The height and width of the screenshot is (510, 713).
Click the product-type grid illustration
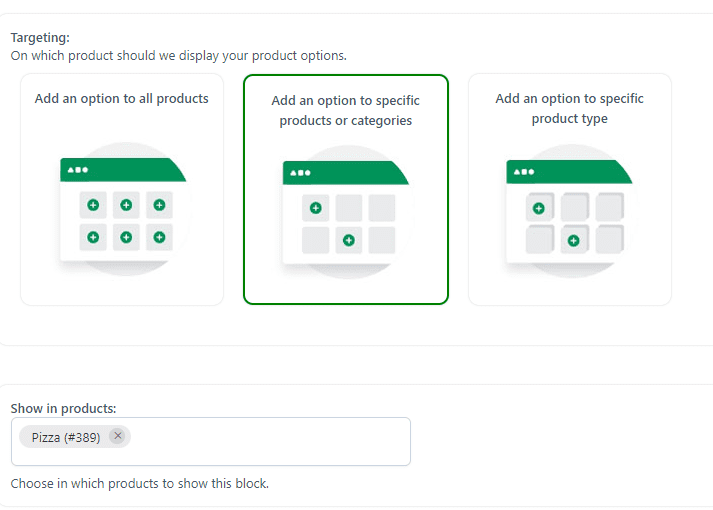tap(570, 211)
